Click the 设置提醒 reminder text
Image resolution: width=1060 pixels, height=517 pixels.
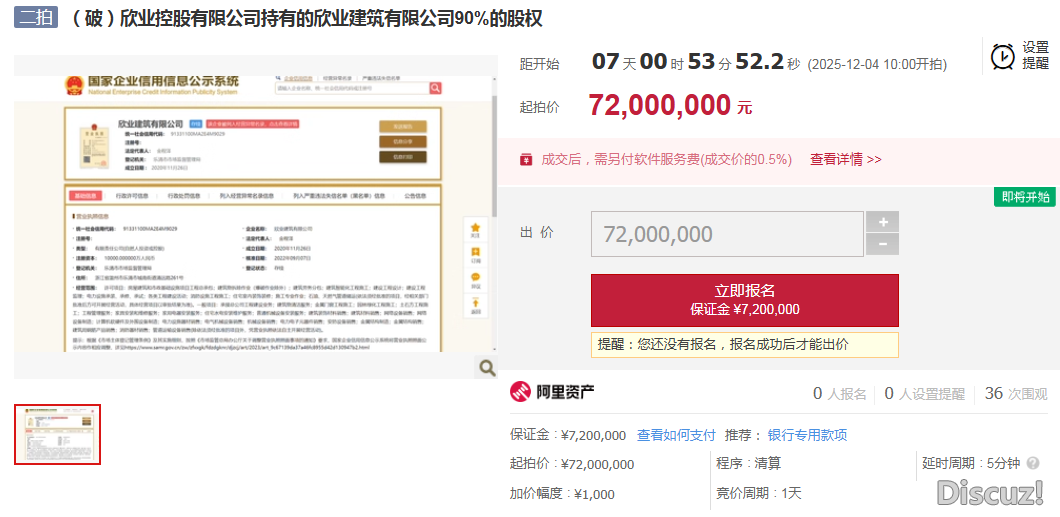pyautogui.click(x=1035, y=55)
